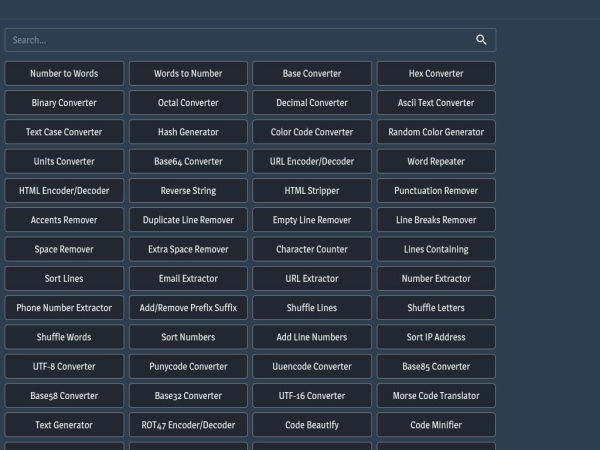Click the Shuffle Letters tool
The height and width of the screenshot is (450, 600).
(436, 308)
